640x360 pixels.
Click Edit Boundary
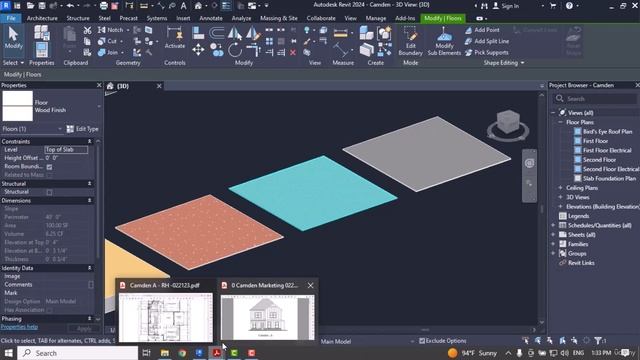click(410, 41)
